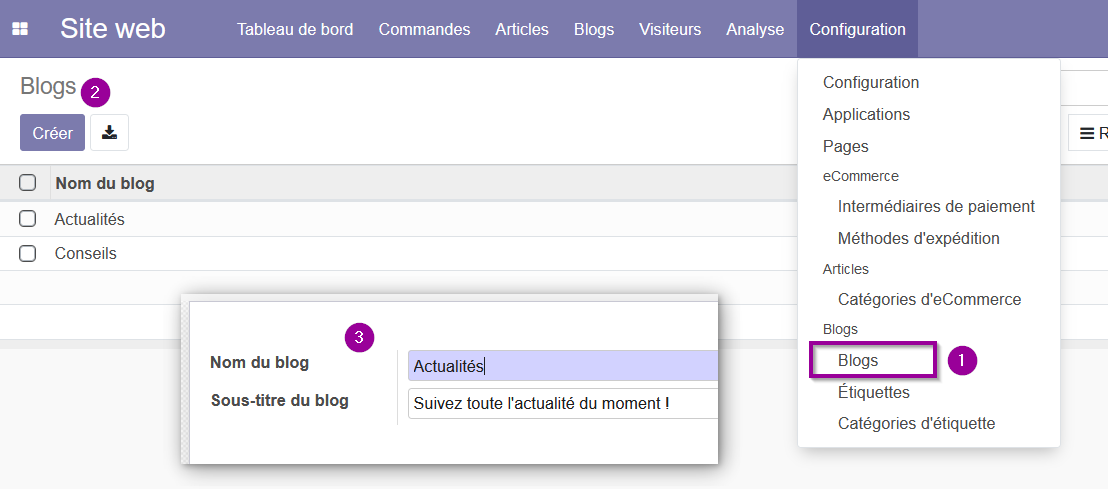Open Méthodes d'expédition entry
This screenshot has height=489, width=1108.
[919, 238]
